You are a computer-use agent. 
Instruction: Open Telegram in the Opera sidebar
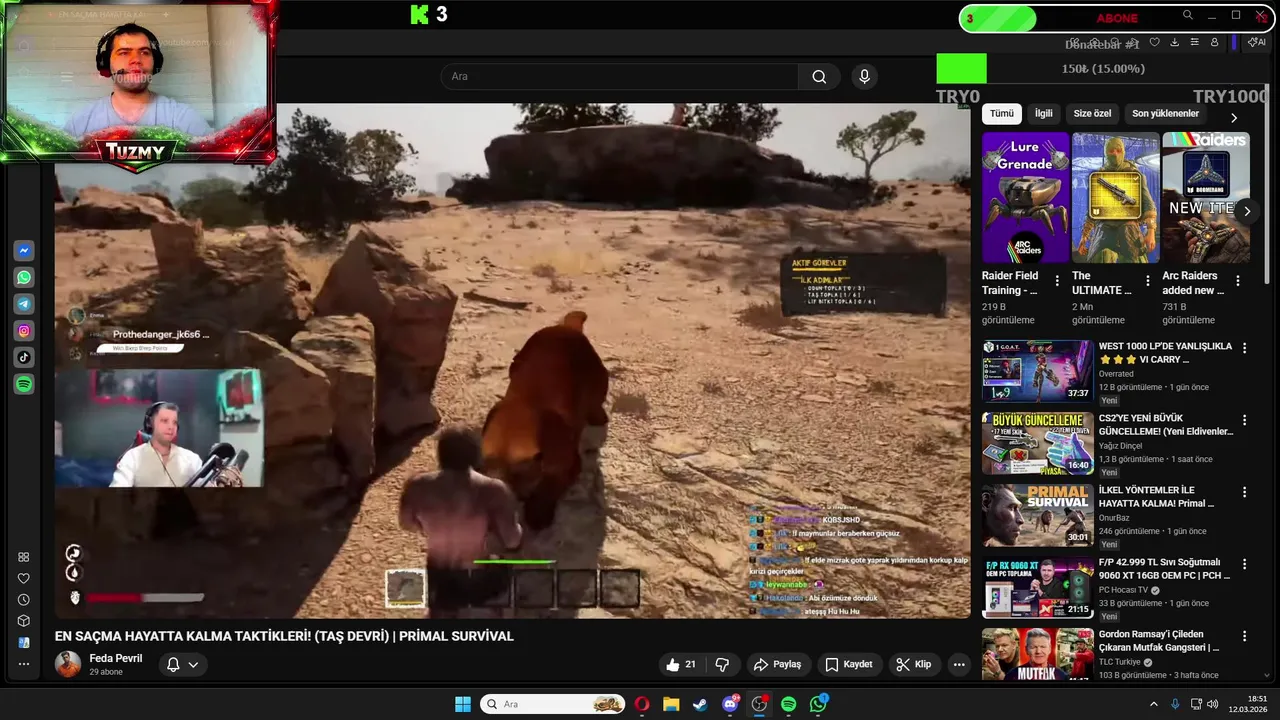(24, 304)
